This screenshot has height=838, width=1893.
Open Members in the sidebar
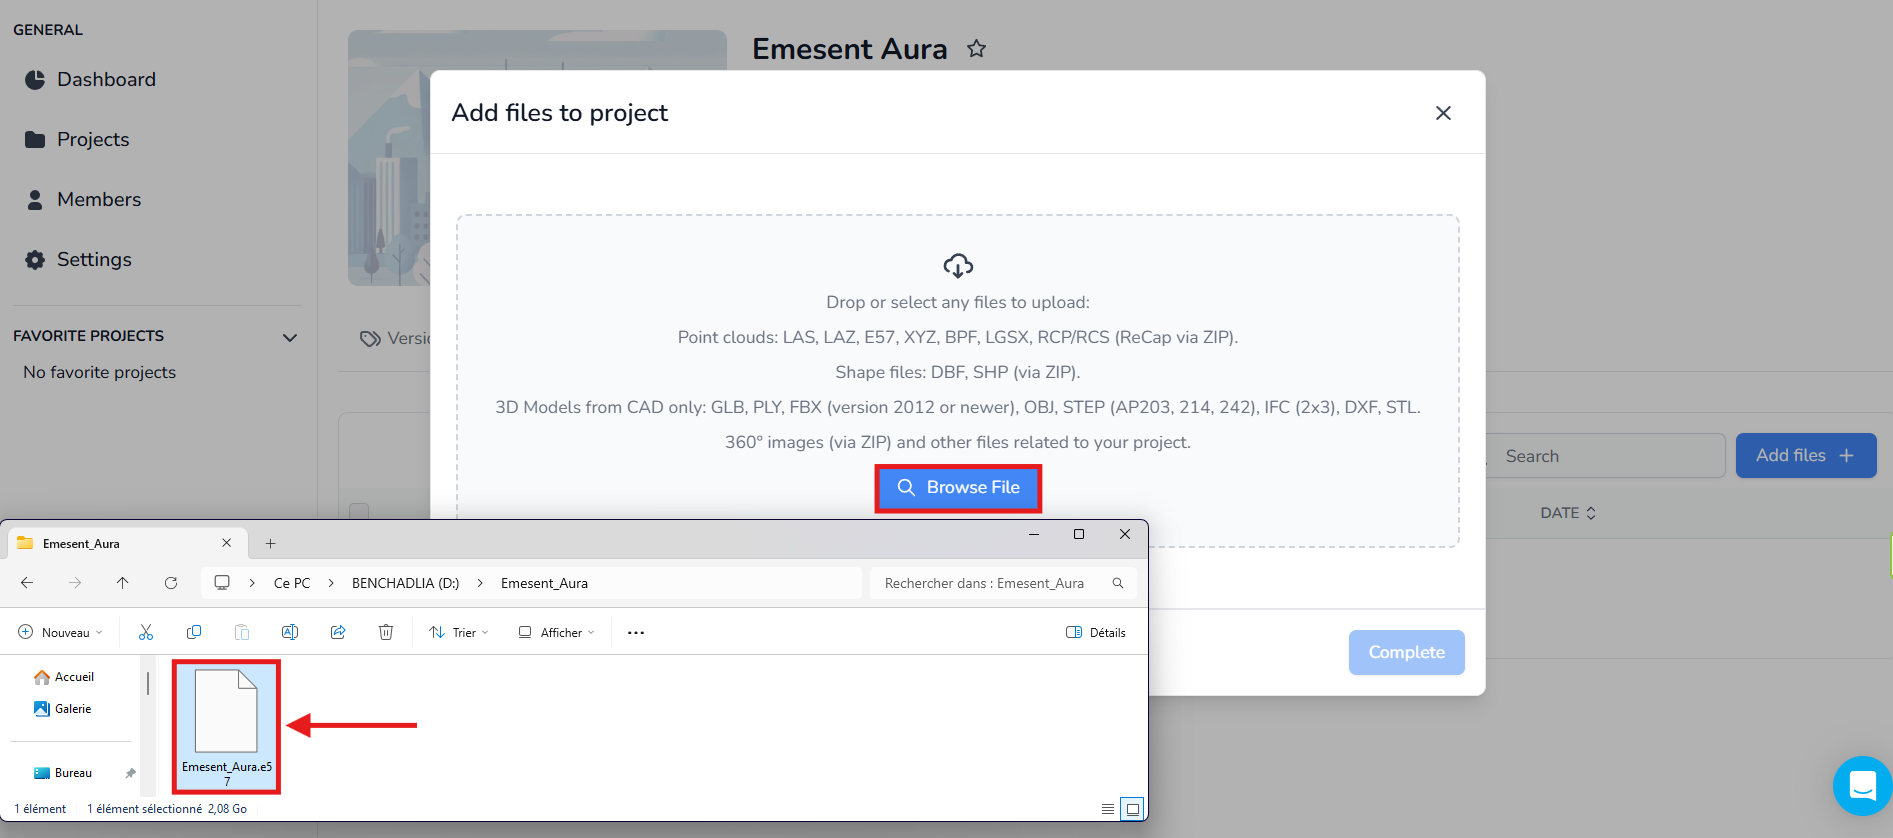98,199
